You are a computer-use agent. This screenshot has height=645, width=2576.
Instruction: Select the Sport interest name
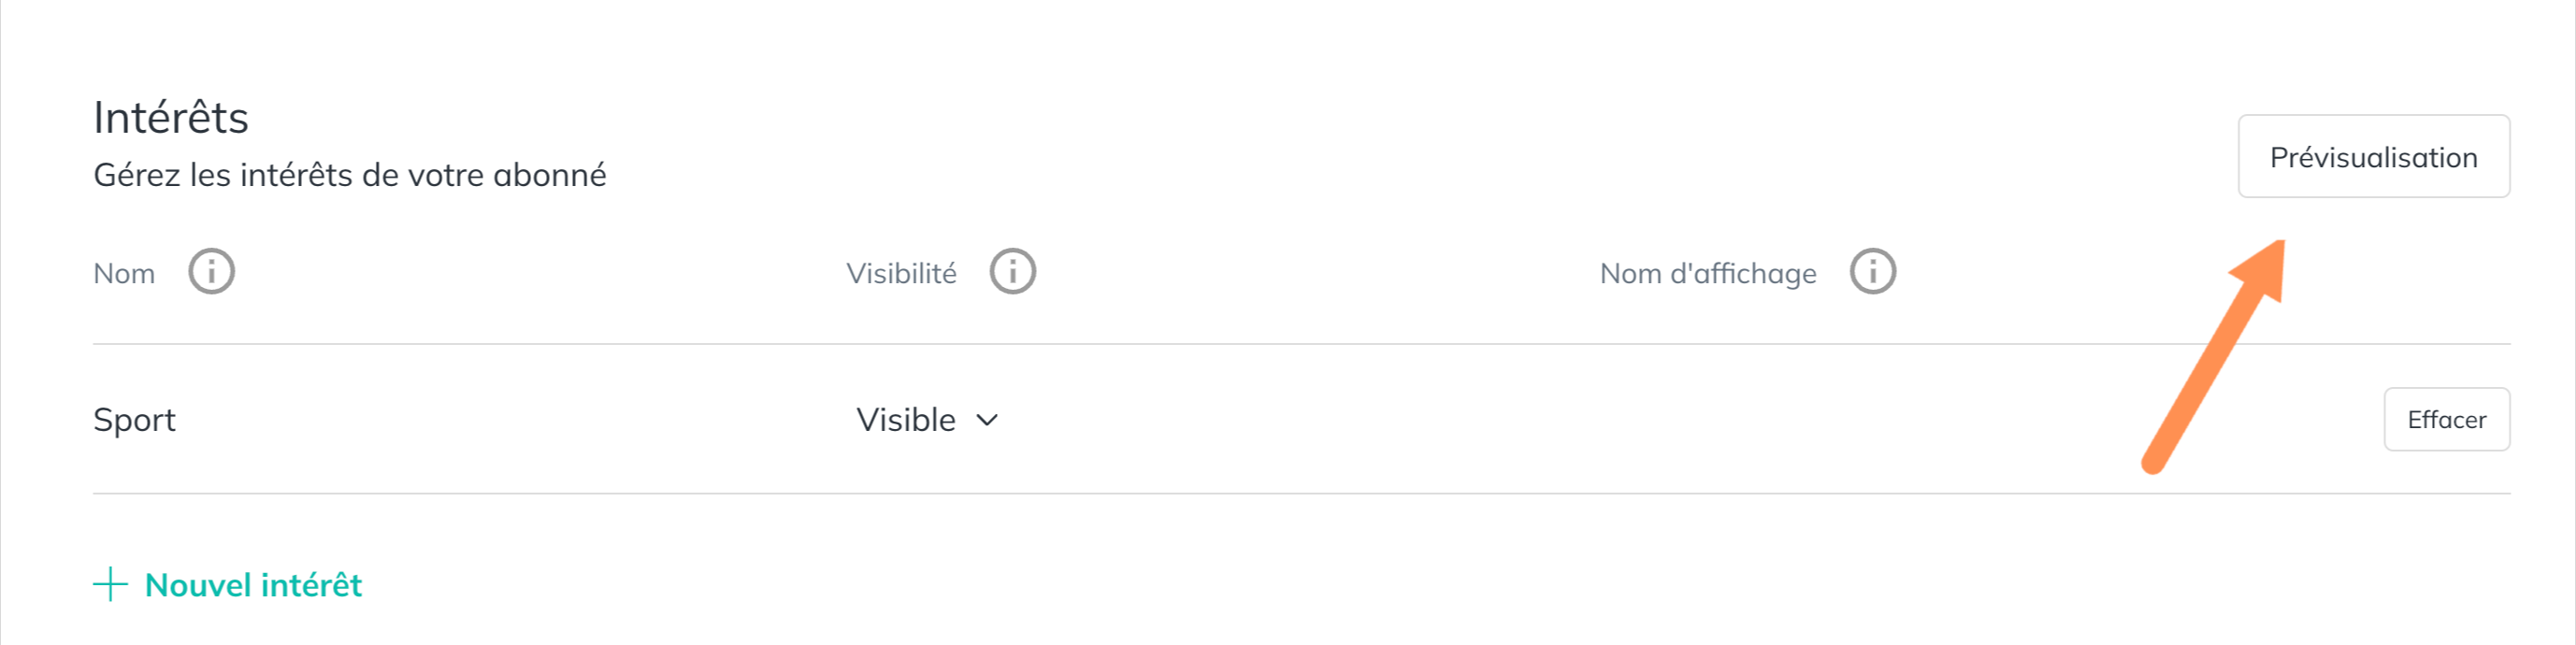point(134,420)
